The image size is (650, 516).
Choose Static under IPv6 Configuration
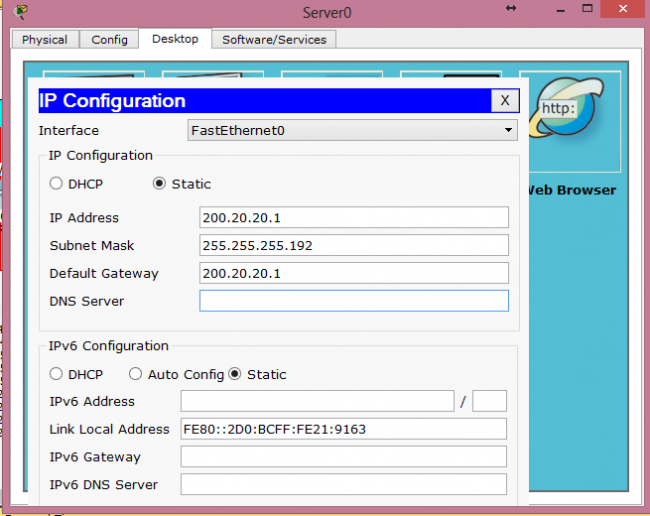pyautogui.click(x=236, y=374)
